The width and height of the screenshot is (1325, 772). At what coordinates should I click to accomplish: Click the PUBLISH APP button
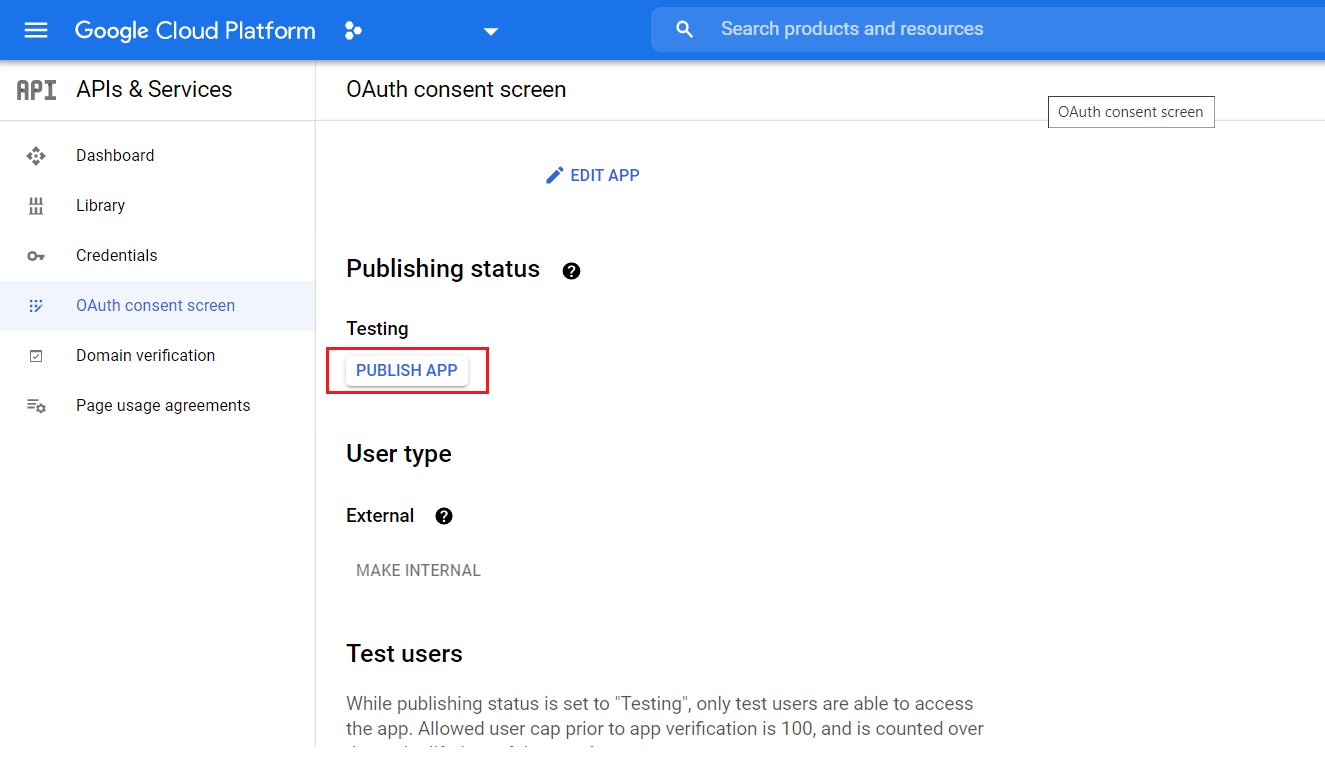click(x=406, y=370)
